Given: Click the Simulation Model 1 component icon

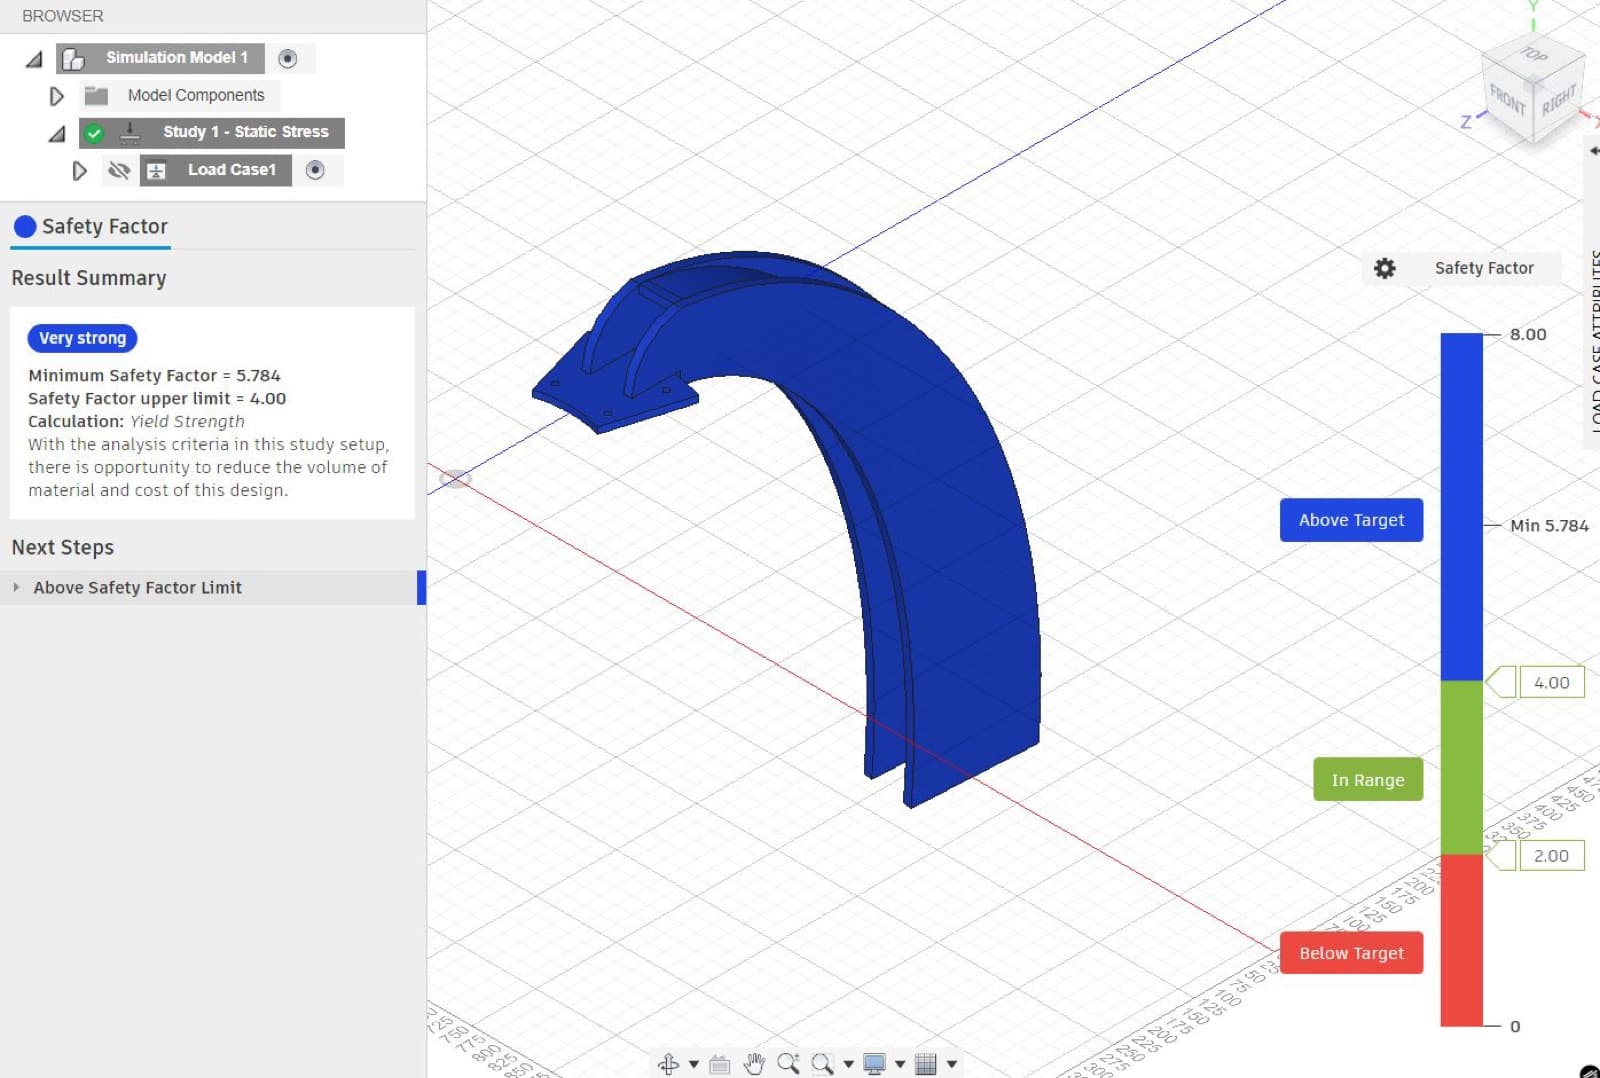Looking at the screenshot, I should 73,59.
